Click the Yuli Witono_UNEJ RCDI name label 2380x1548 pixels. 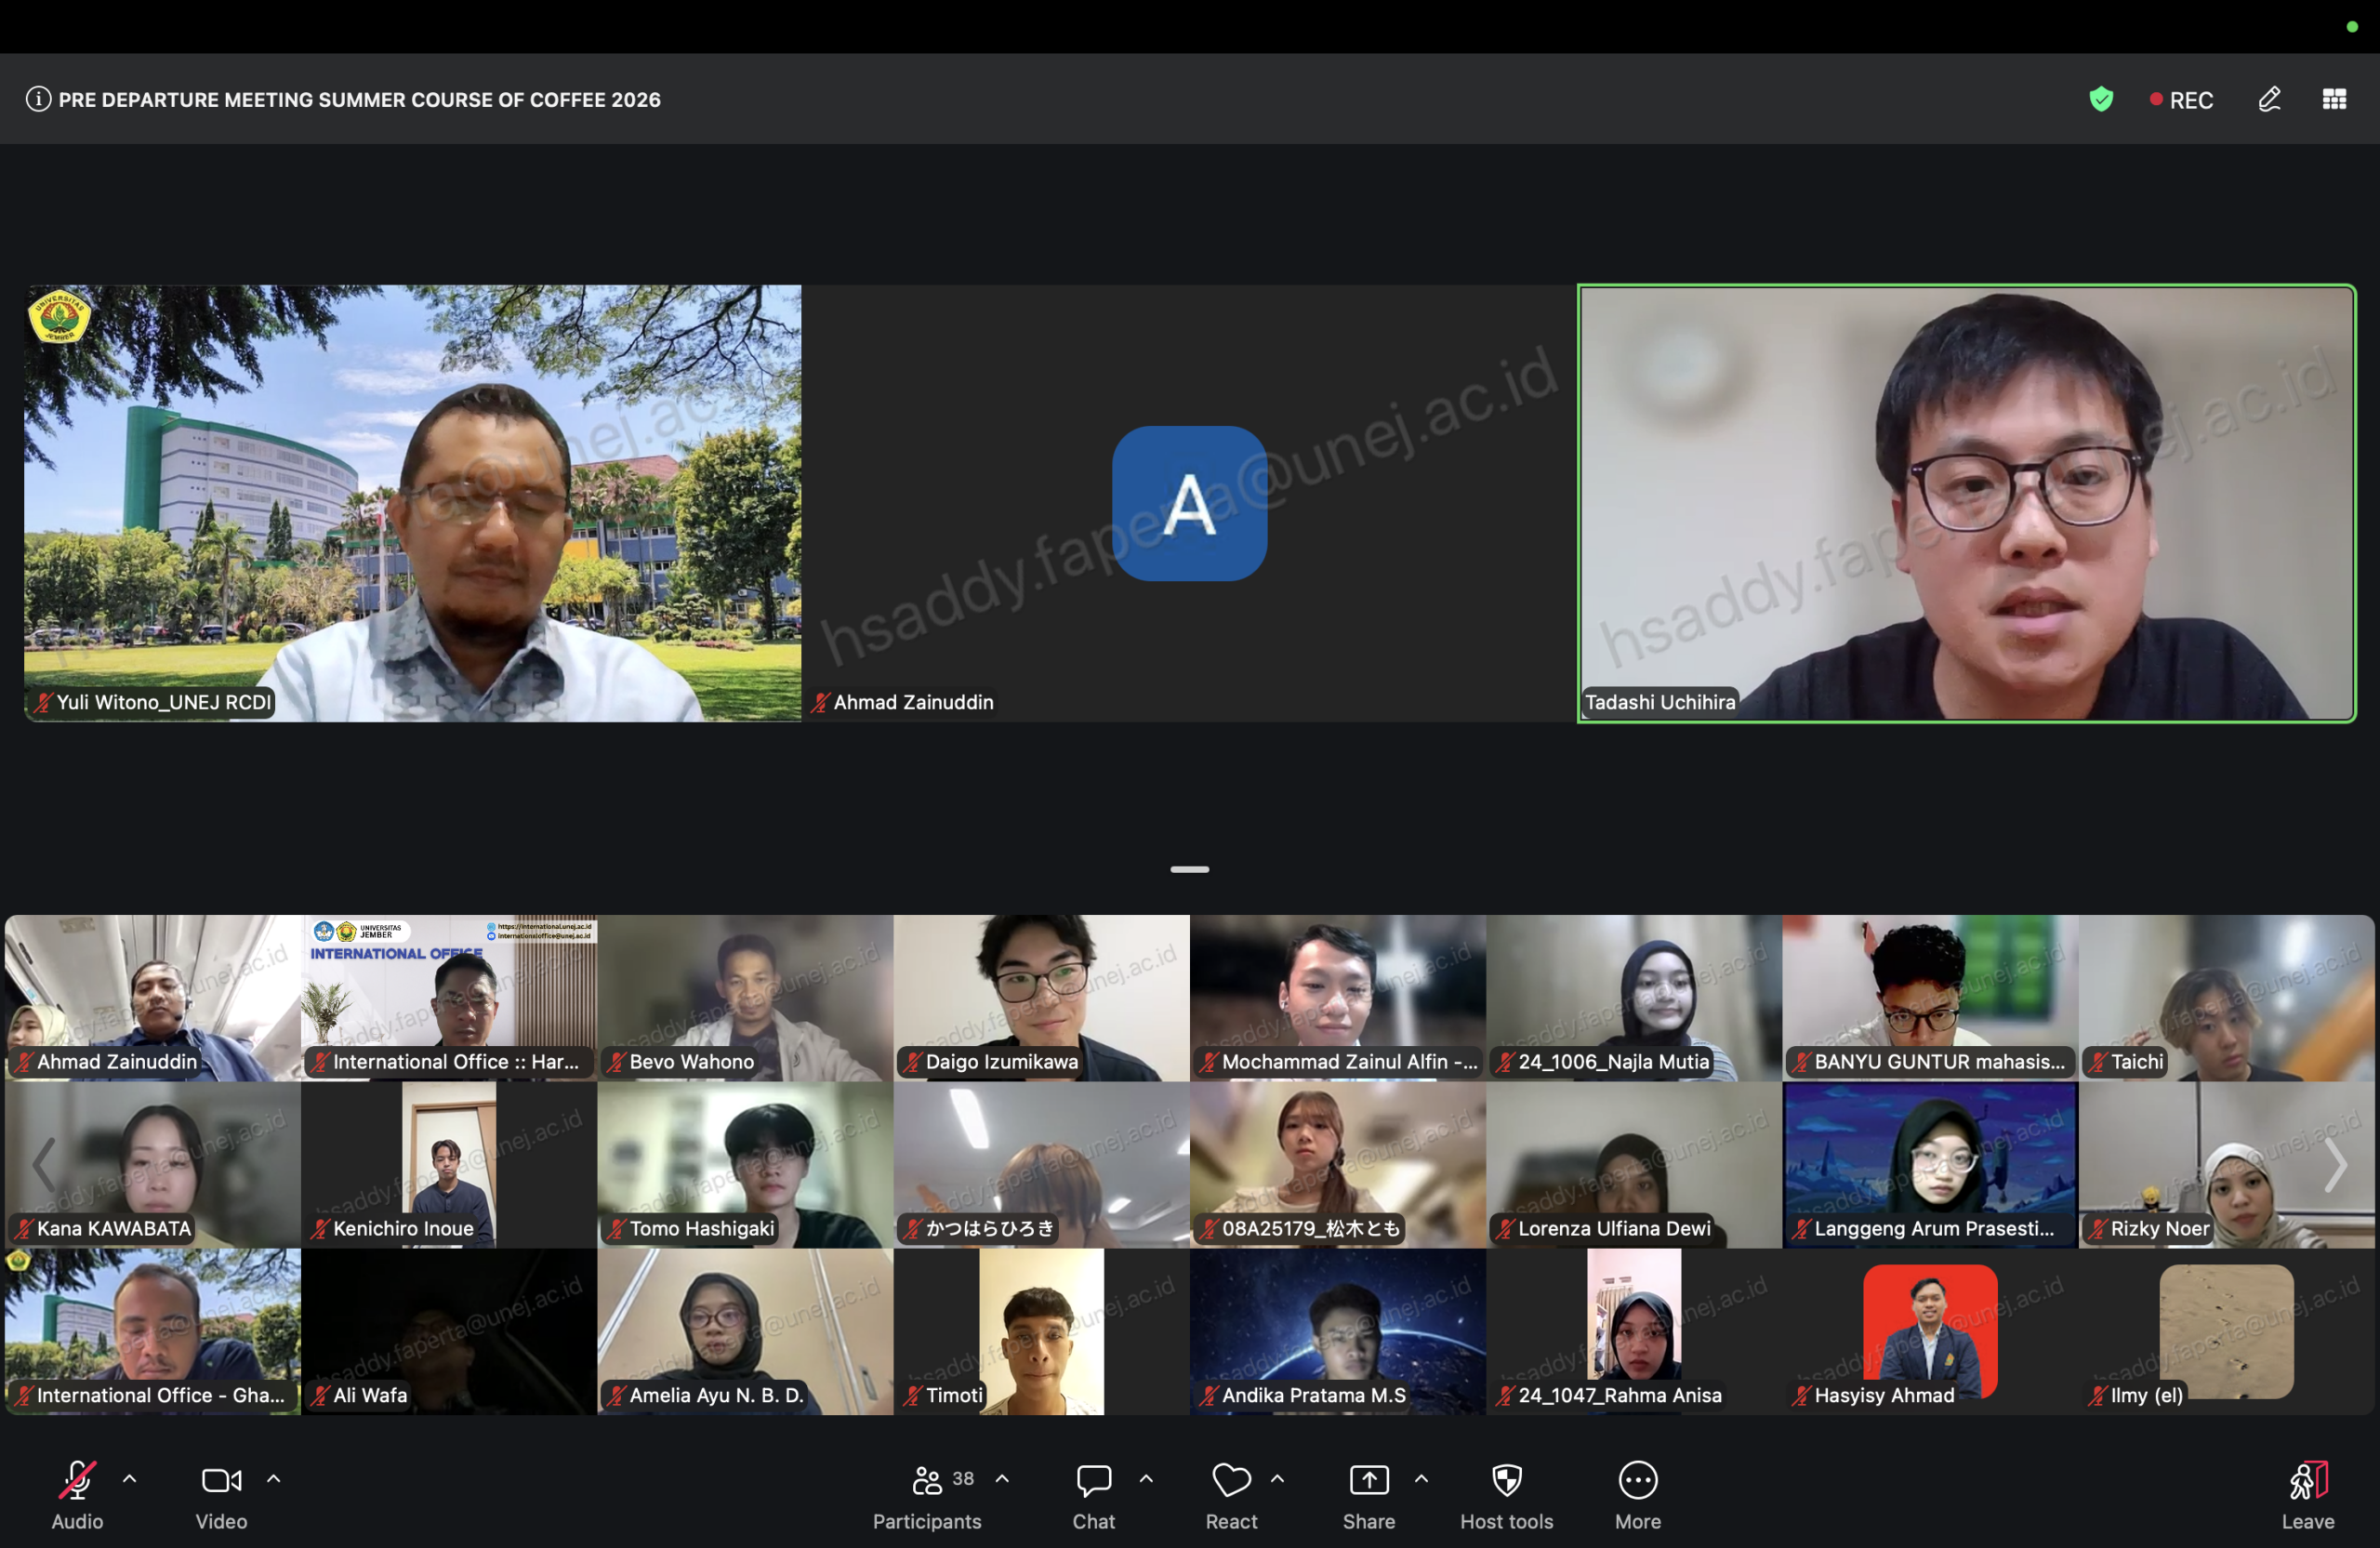(x=153, y=702)
